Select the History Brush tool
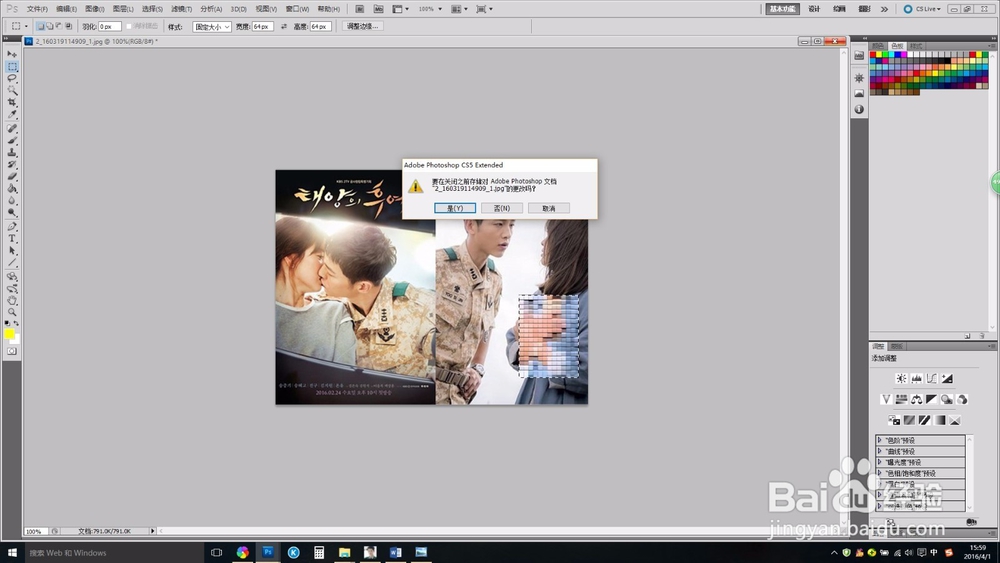 pyautogui.click(x=12, y=165)
